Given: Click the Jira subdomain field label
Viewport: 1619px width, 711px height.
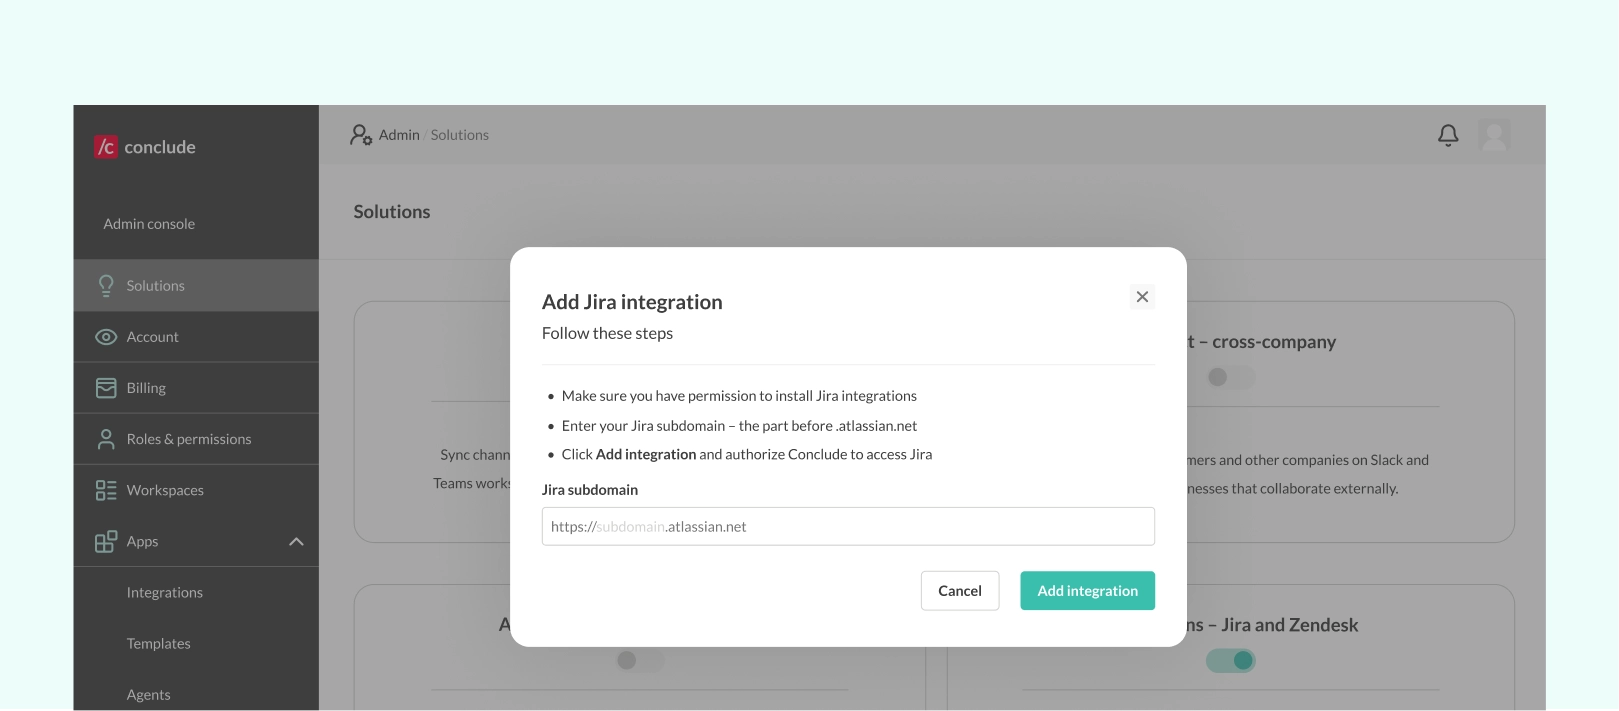Looking at the screenshot, I should coord(590,490).
